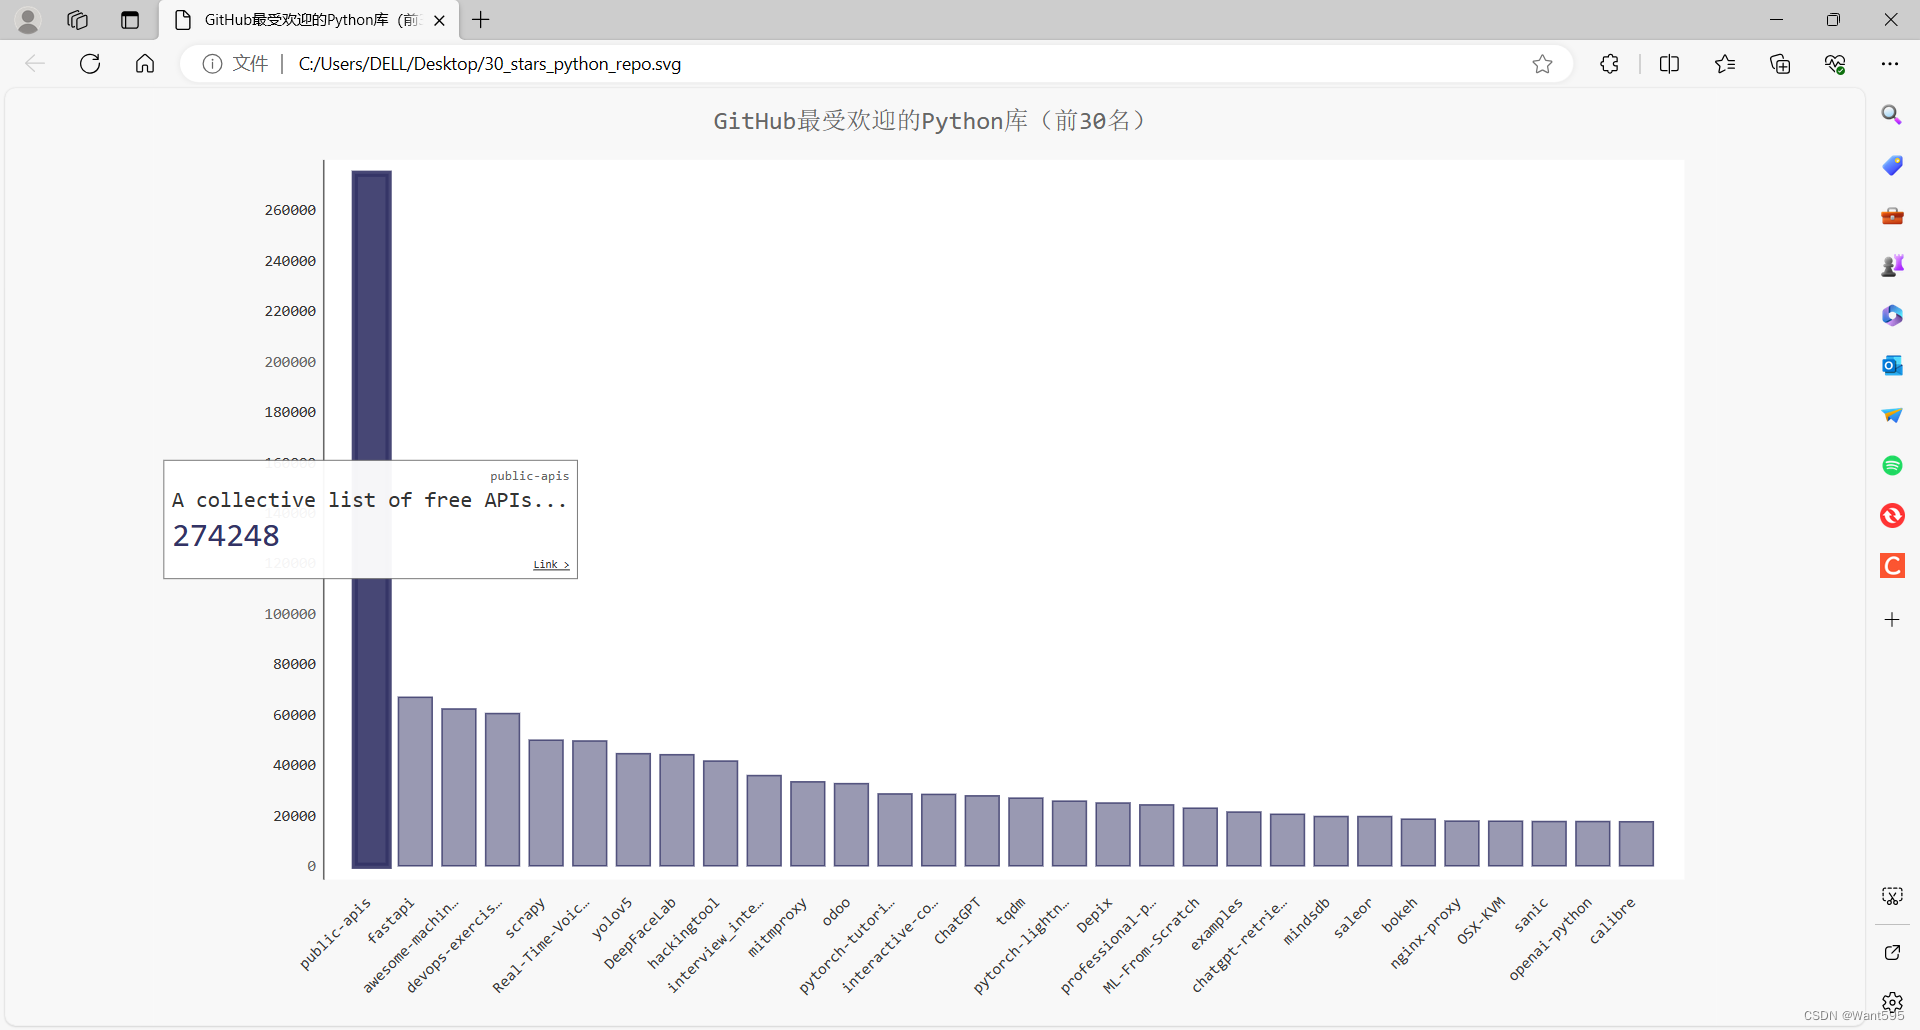The height and width of the screenshot is (1030, 1920).
Task: Add a sidebar app with plus icon
Action: 1892,620
